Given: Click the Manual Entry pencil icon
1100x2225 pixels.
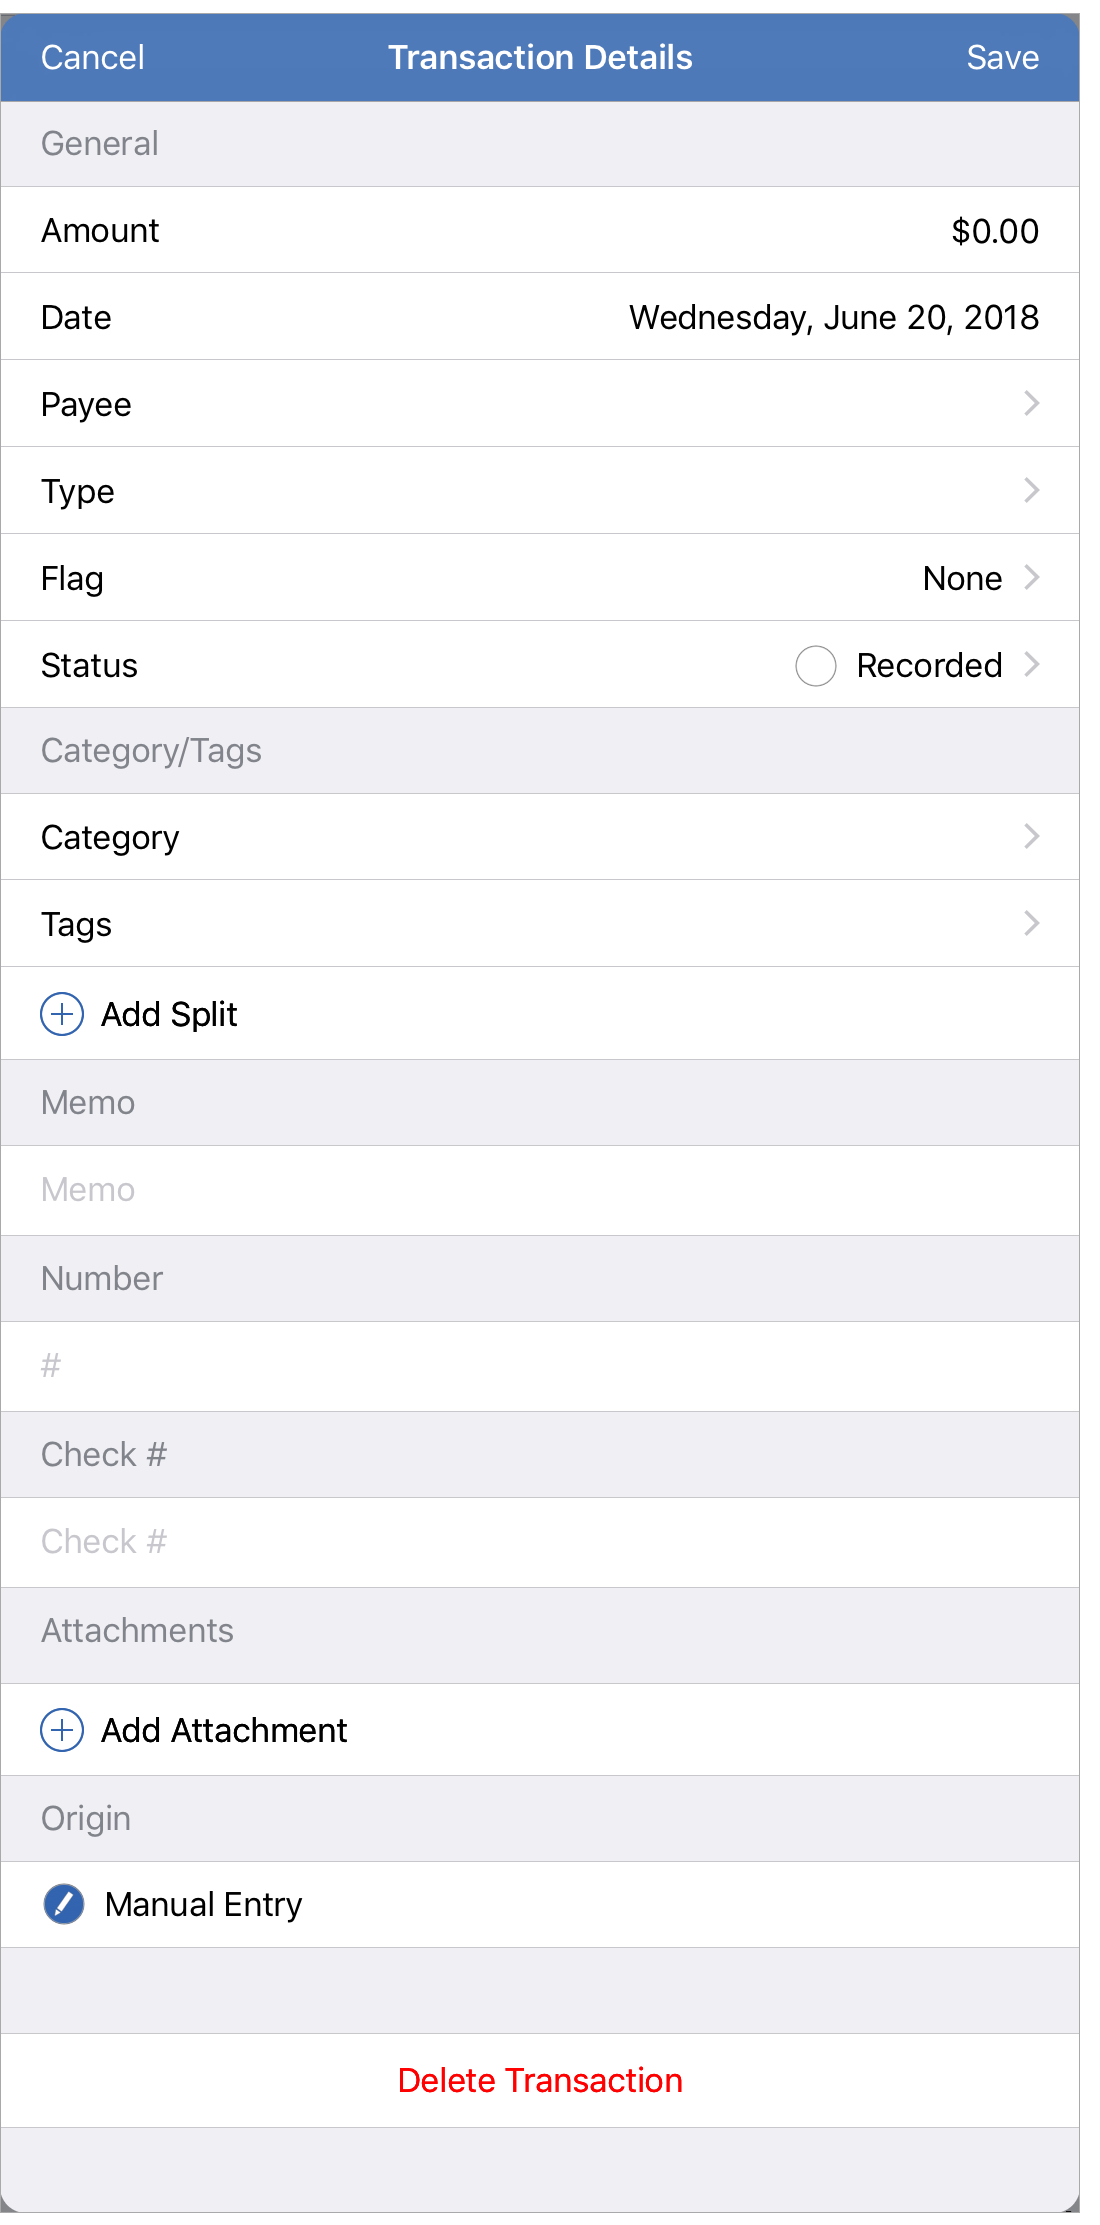Looking at the screenshot, I should click(64, 1904).
